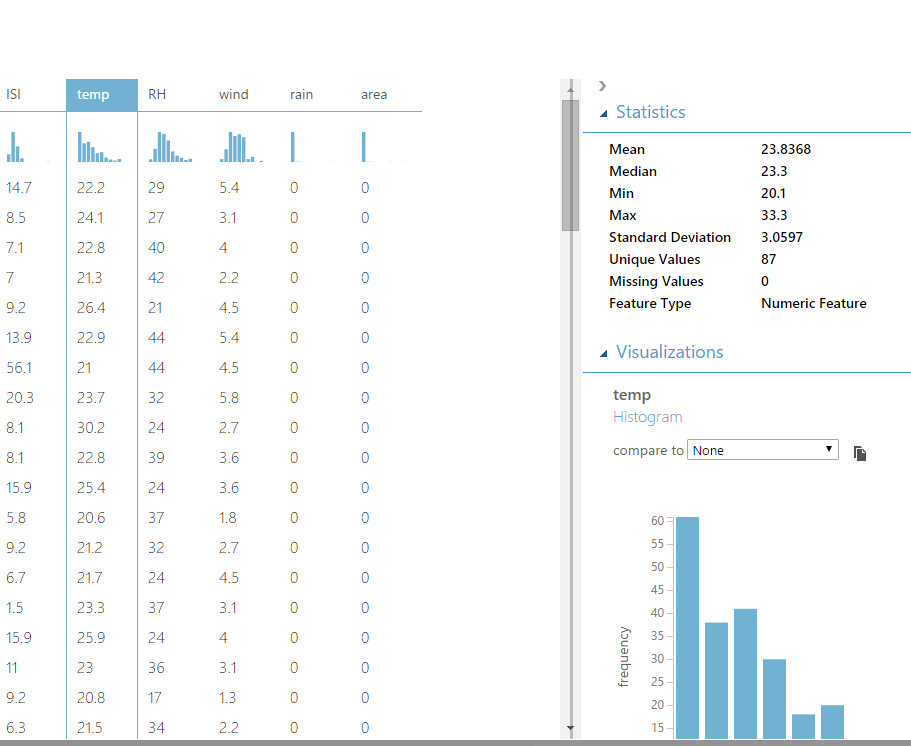The height and width of the screenshot is (746, 911).
Task: Click the wind mini histogram thumbnail
Action: [x=241, y=146]
